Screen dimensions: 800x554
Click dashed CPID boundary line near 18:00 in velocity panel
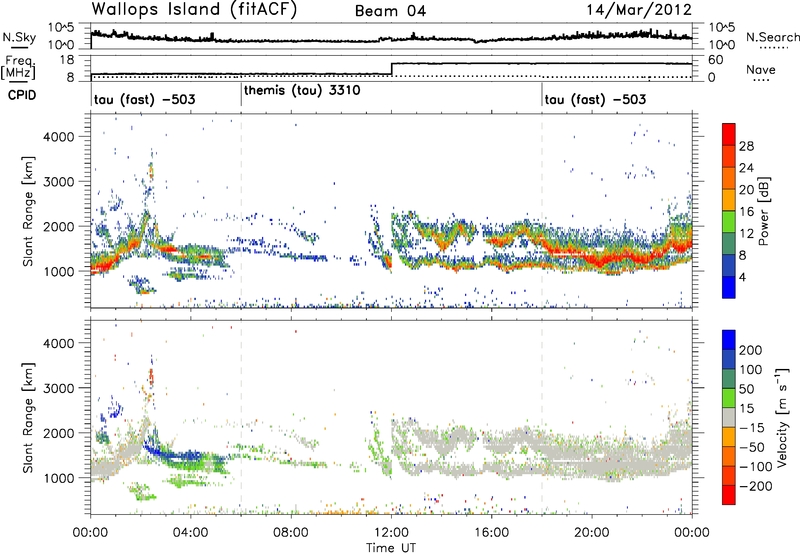coord(542,417)
